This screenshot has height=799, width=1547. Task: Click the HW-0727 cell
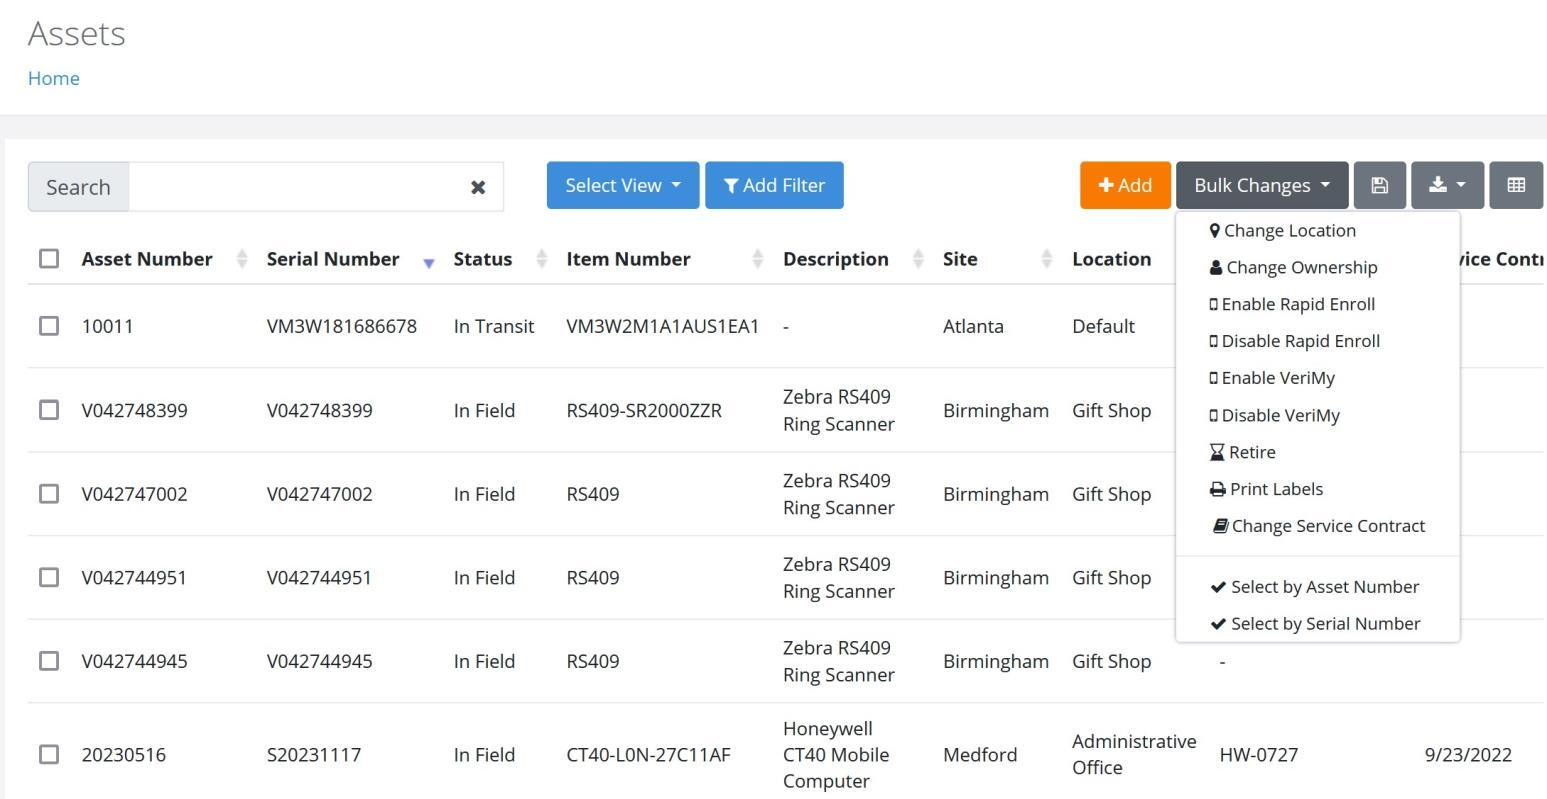(x=1259, y=755)
